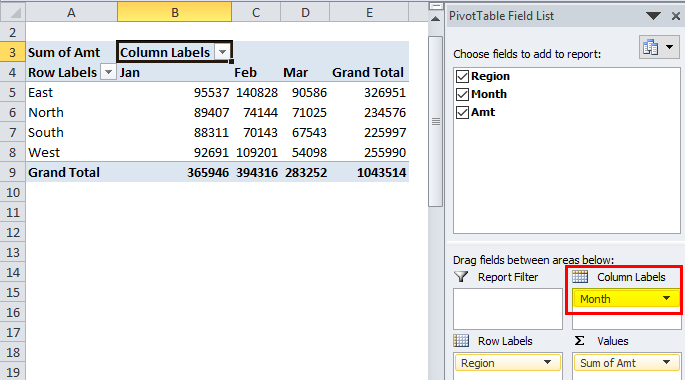Select cell with value 88311
Viewport: 685px width, 380px height.
(174, 133)
